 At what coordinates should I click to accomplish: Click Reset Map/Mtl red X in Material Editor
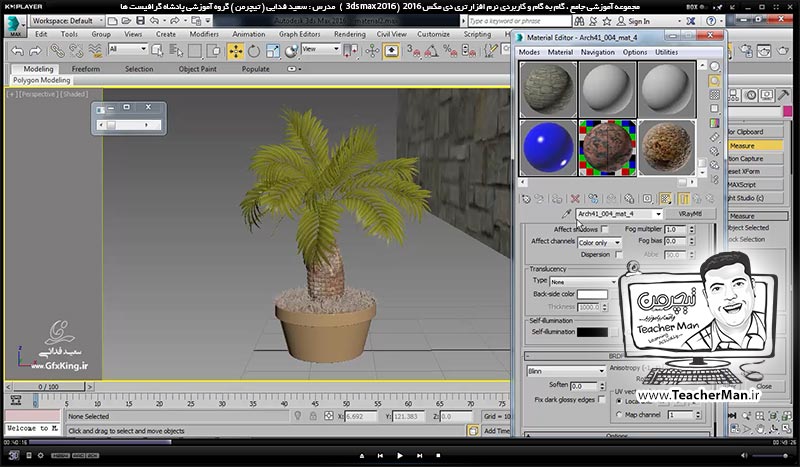click(x=575, y=199)
